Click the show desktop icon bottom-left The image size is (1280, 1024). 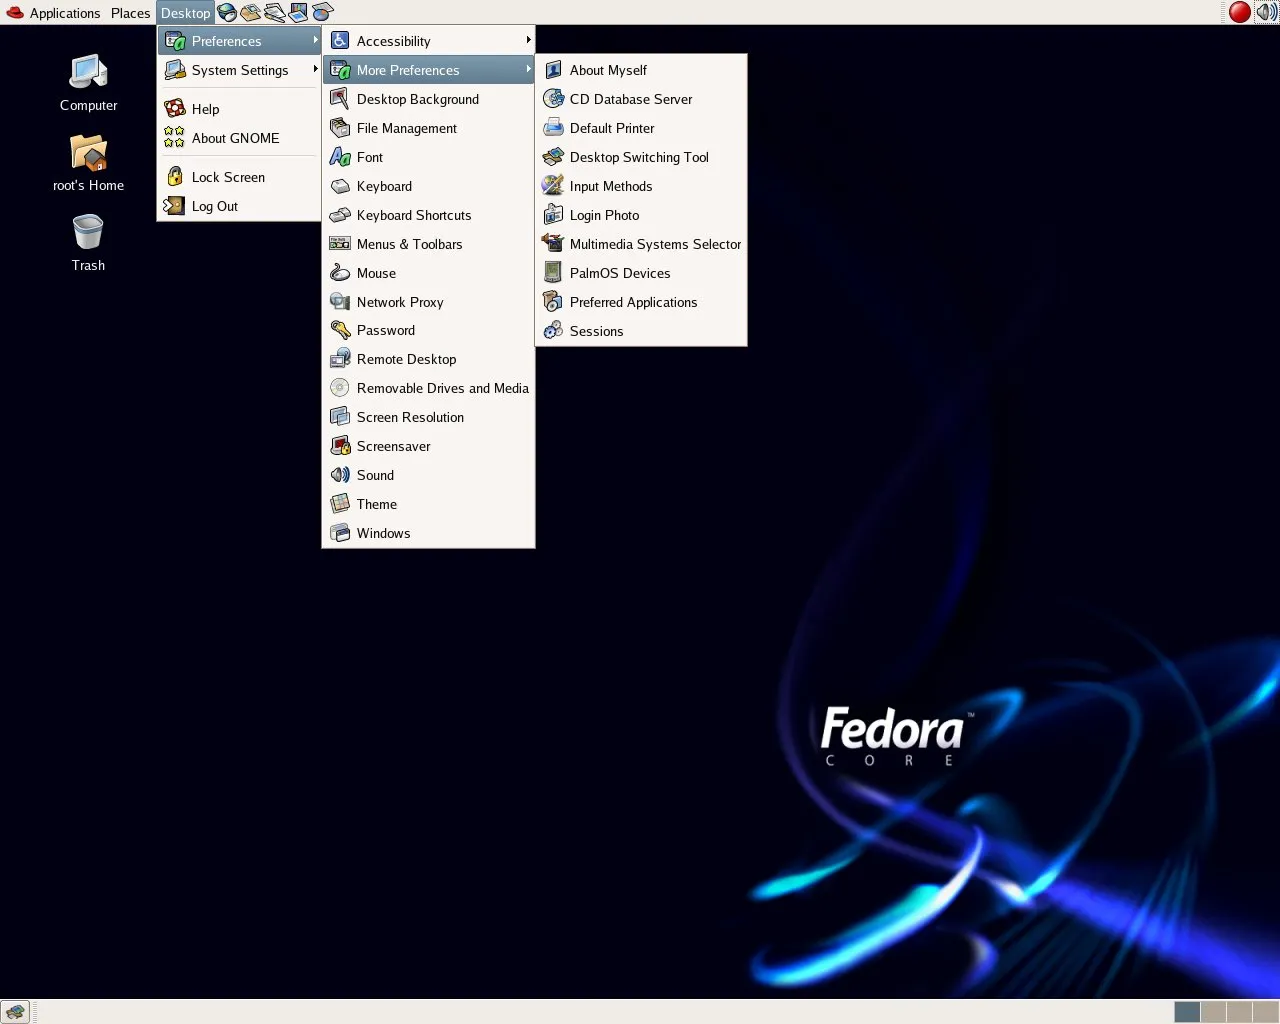pyautogui.click(x=15, y=1012)
